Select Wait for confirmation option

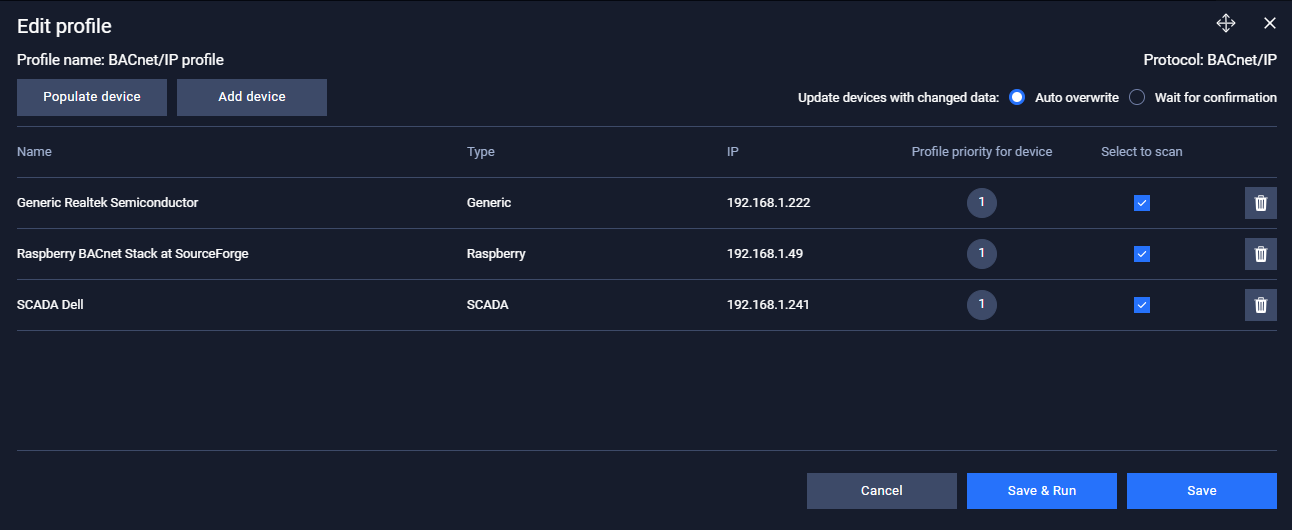tap(1137, 98)
